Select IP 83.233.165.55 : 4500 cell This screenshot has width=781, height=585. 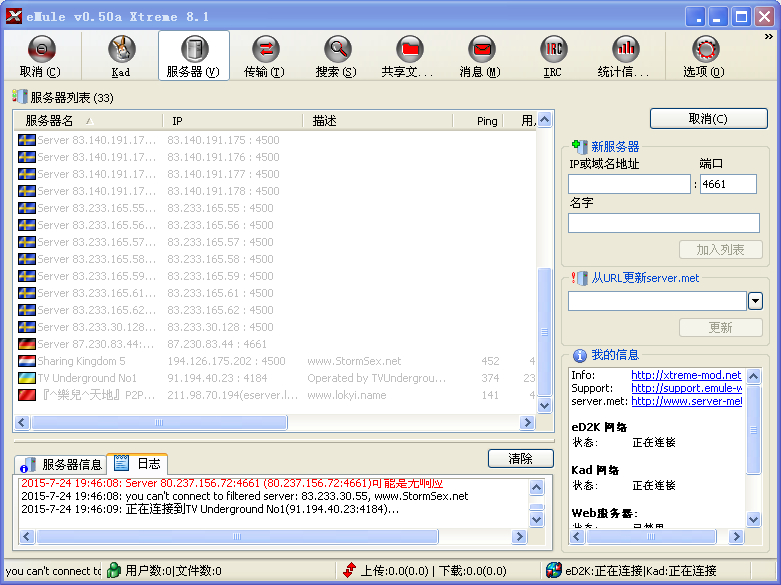click(x=220, y=208)
